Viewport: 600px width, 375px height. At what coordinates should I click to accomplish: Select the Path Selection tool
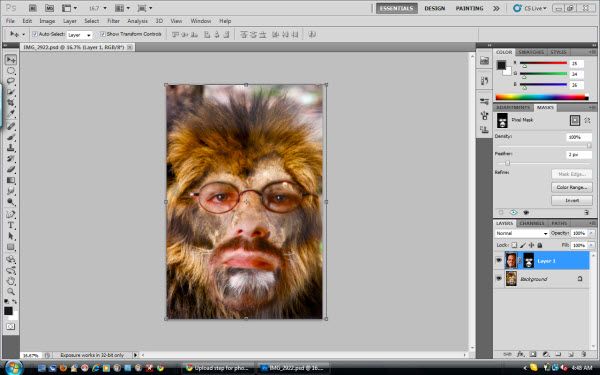tap(11, 236)
